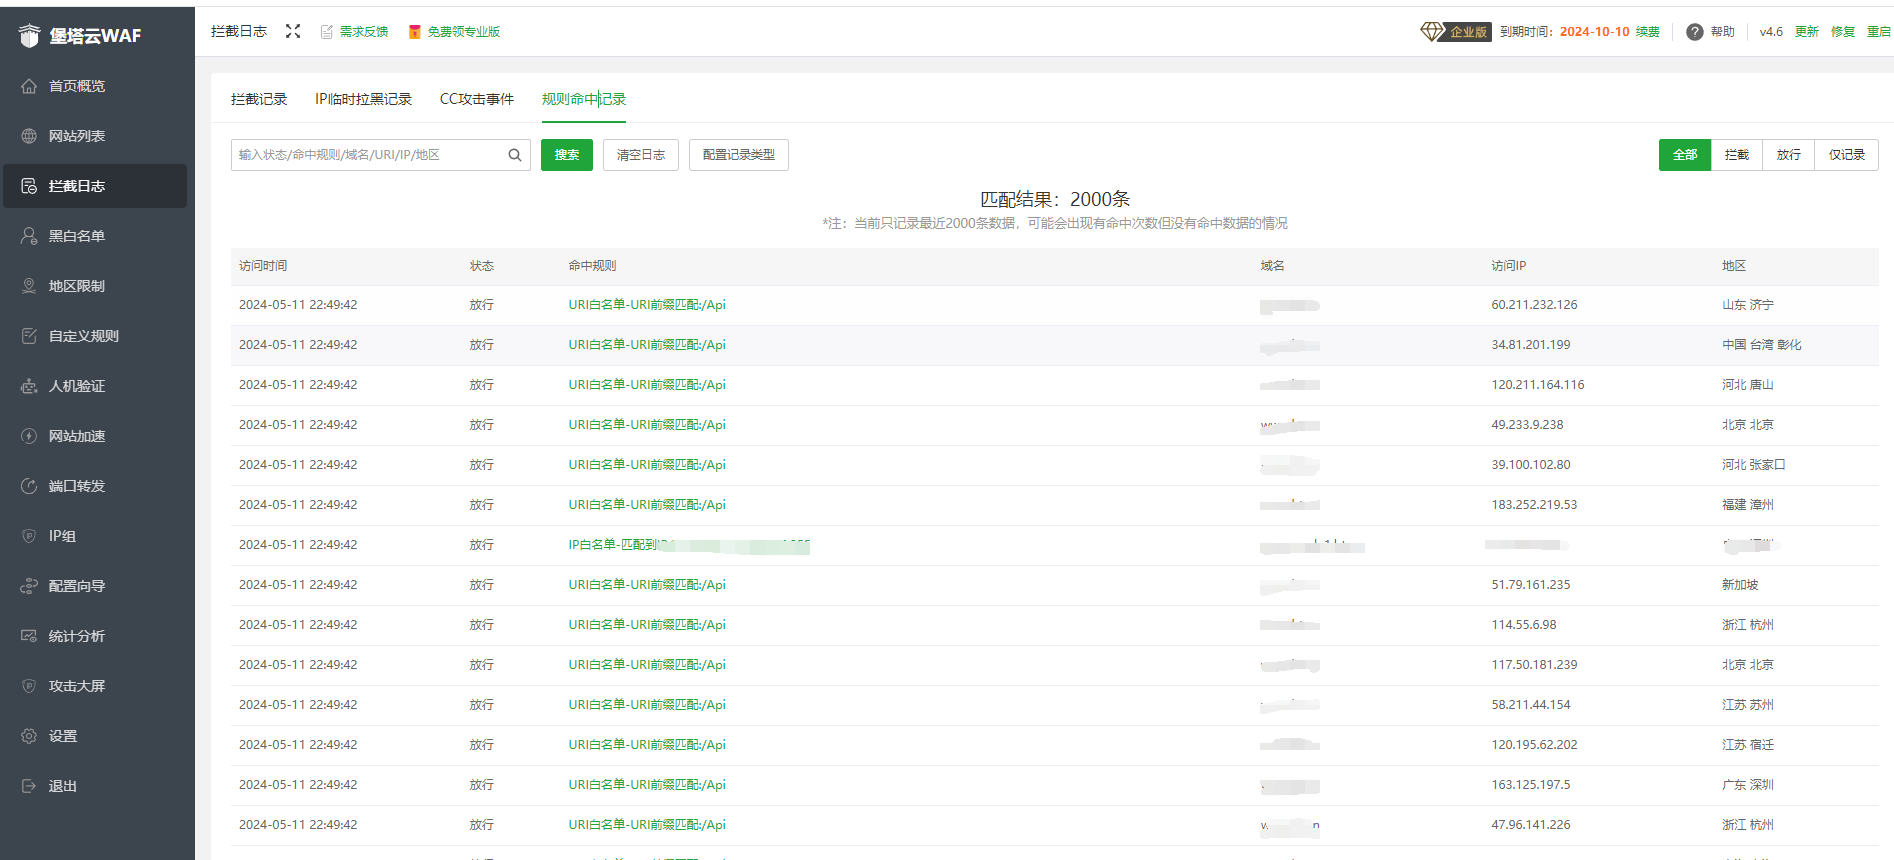Open 网站加速 icon in sidebar
Image resolution: width=1894 pixels, height=860 pixels.
pyautogui.click(x=29, y=436)
